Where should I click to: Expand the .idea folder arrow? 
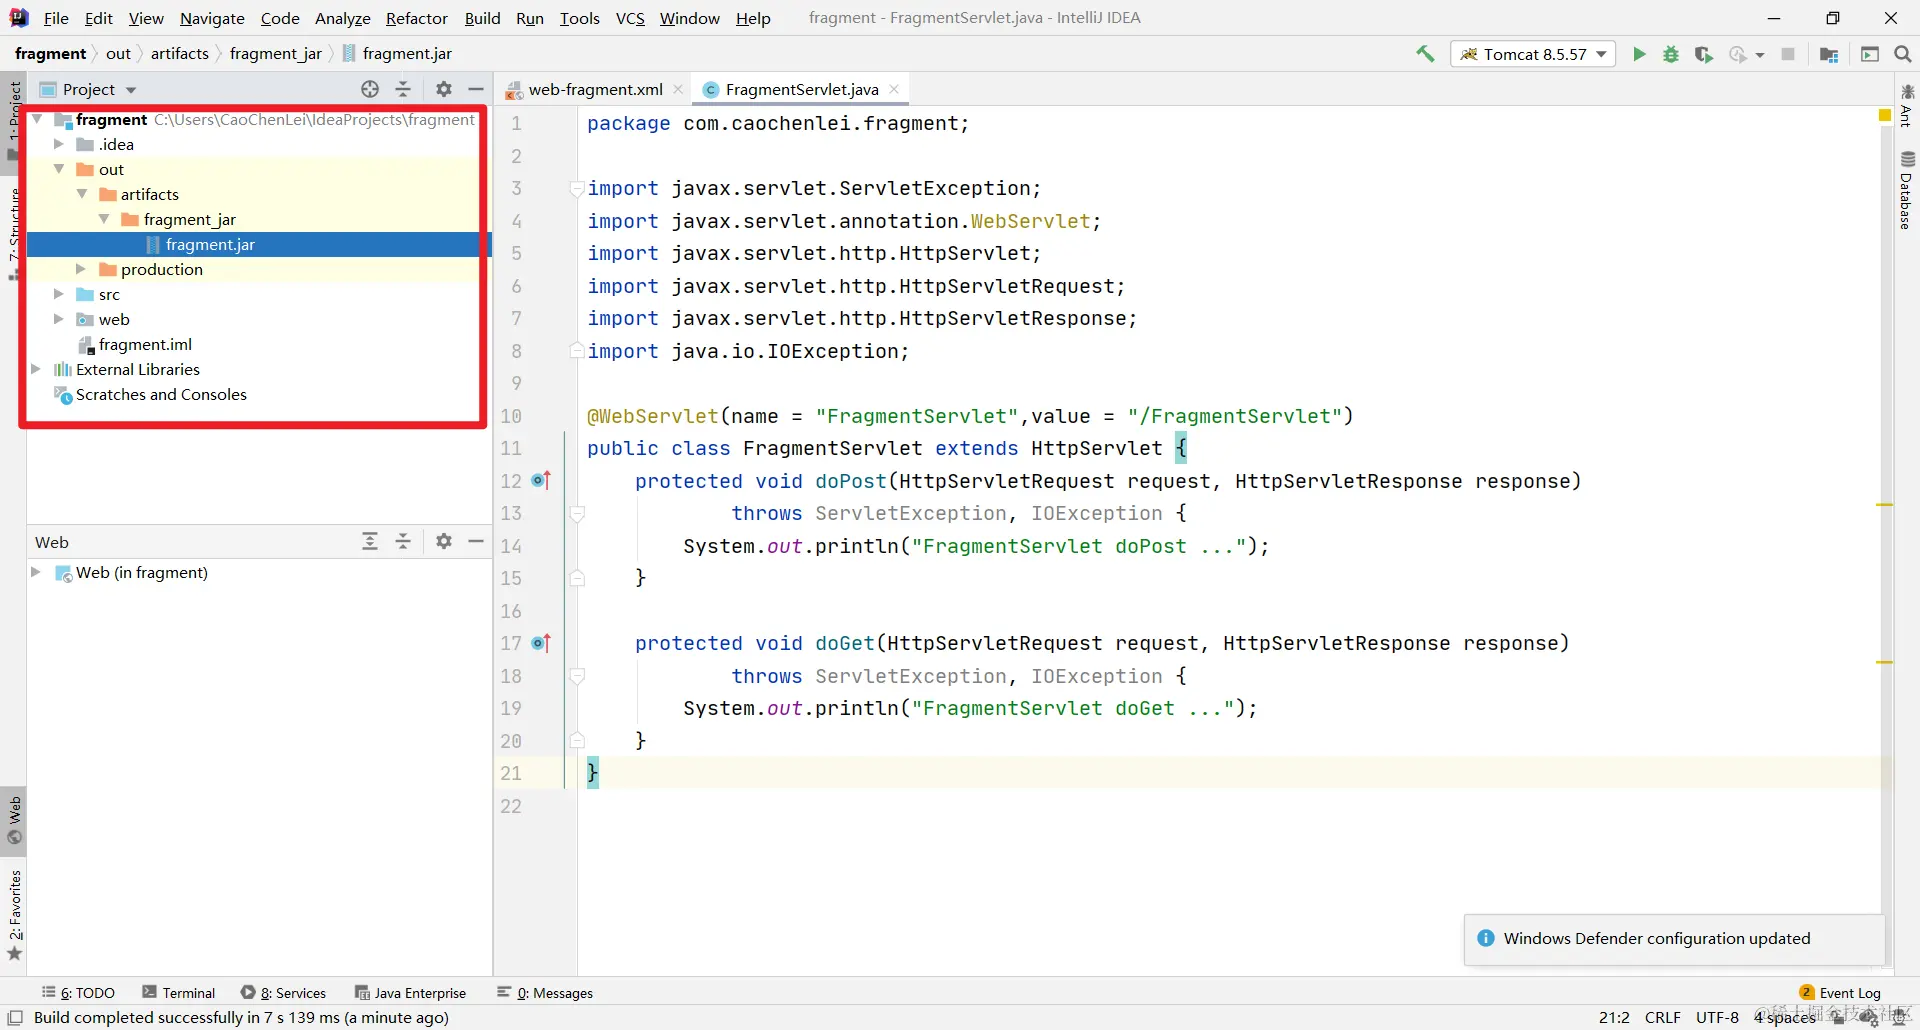click(59, 144)
